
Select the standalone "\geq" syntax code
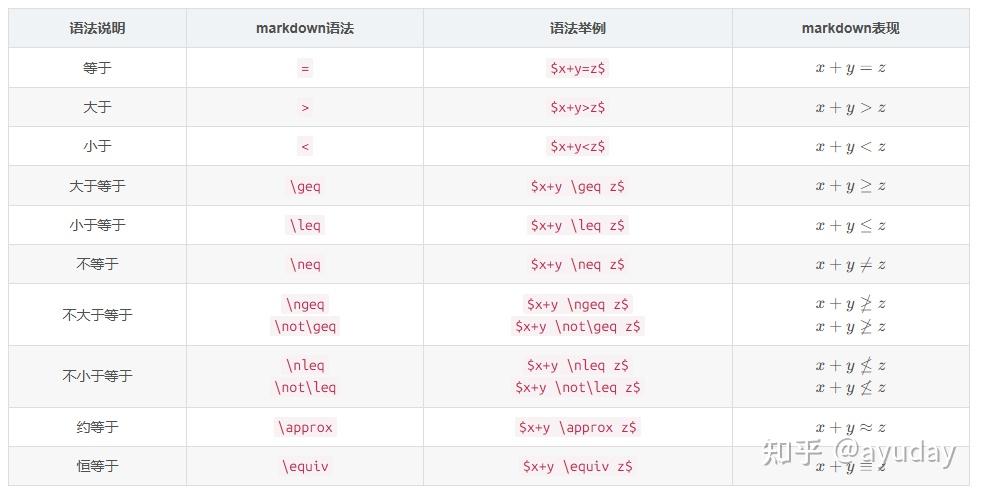(305, 186)
